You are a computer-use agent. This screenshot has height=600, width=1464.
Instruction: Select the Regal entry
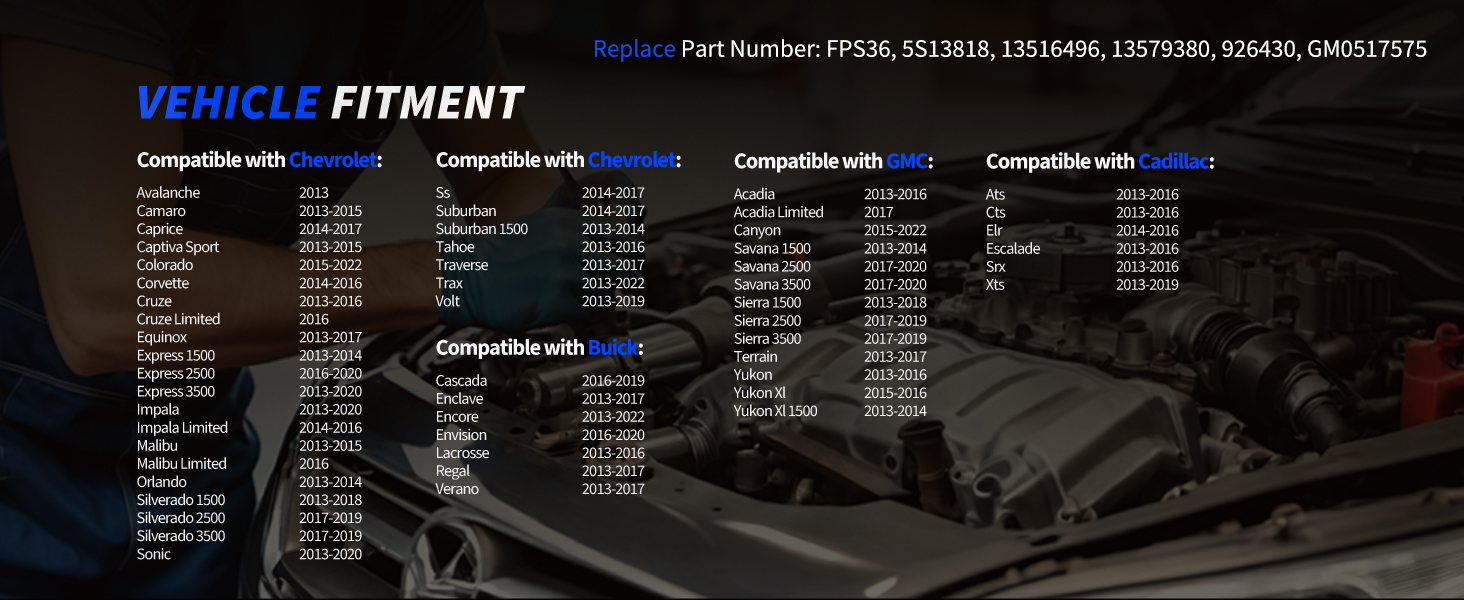pos(453,470)
